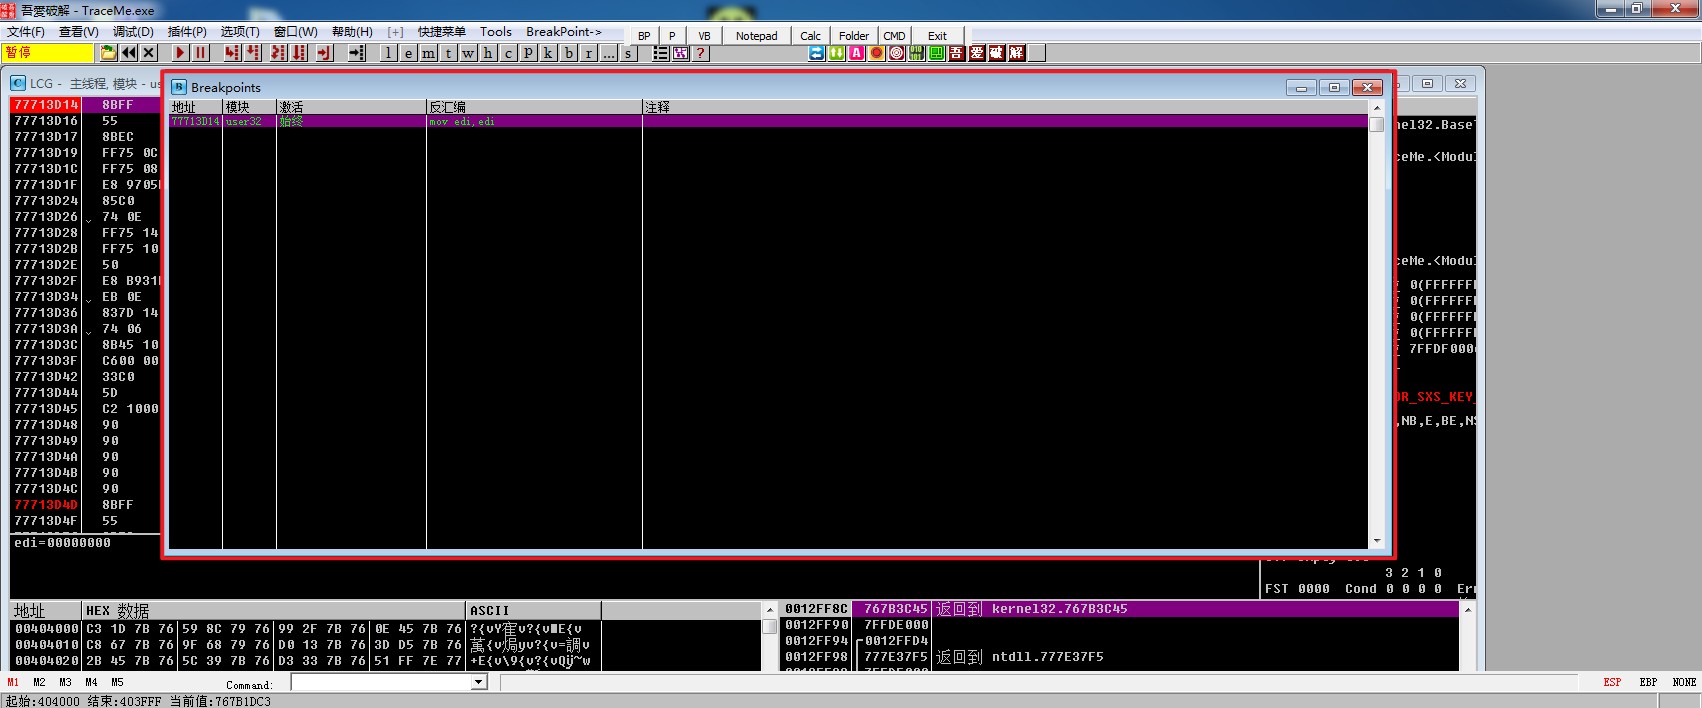The height and width of the screenshot is (708, 1702).
Task: Open the 选项(T) menu
Action: tap(240, 32)
